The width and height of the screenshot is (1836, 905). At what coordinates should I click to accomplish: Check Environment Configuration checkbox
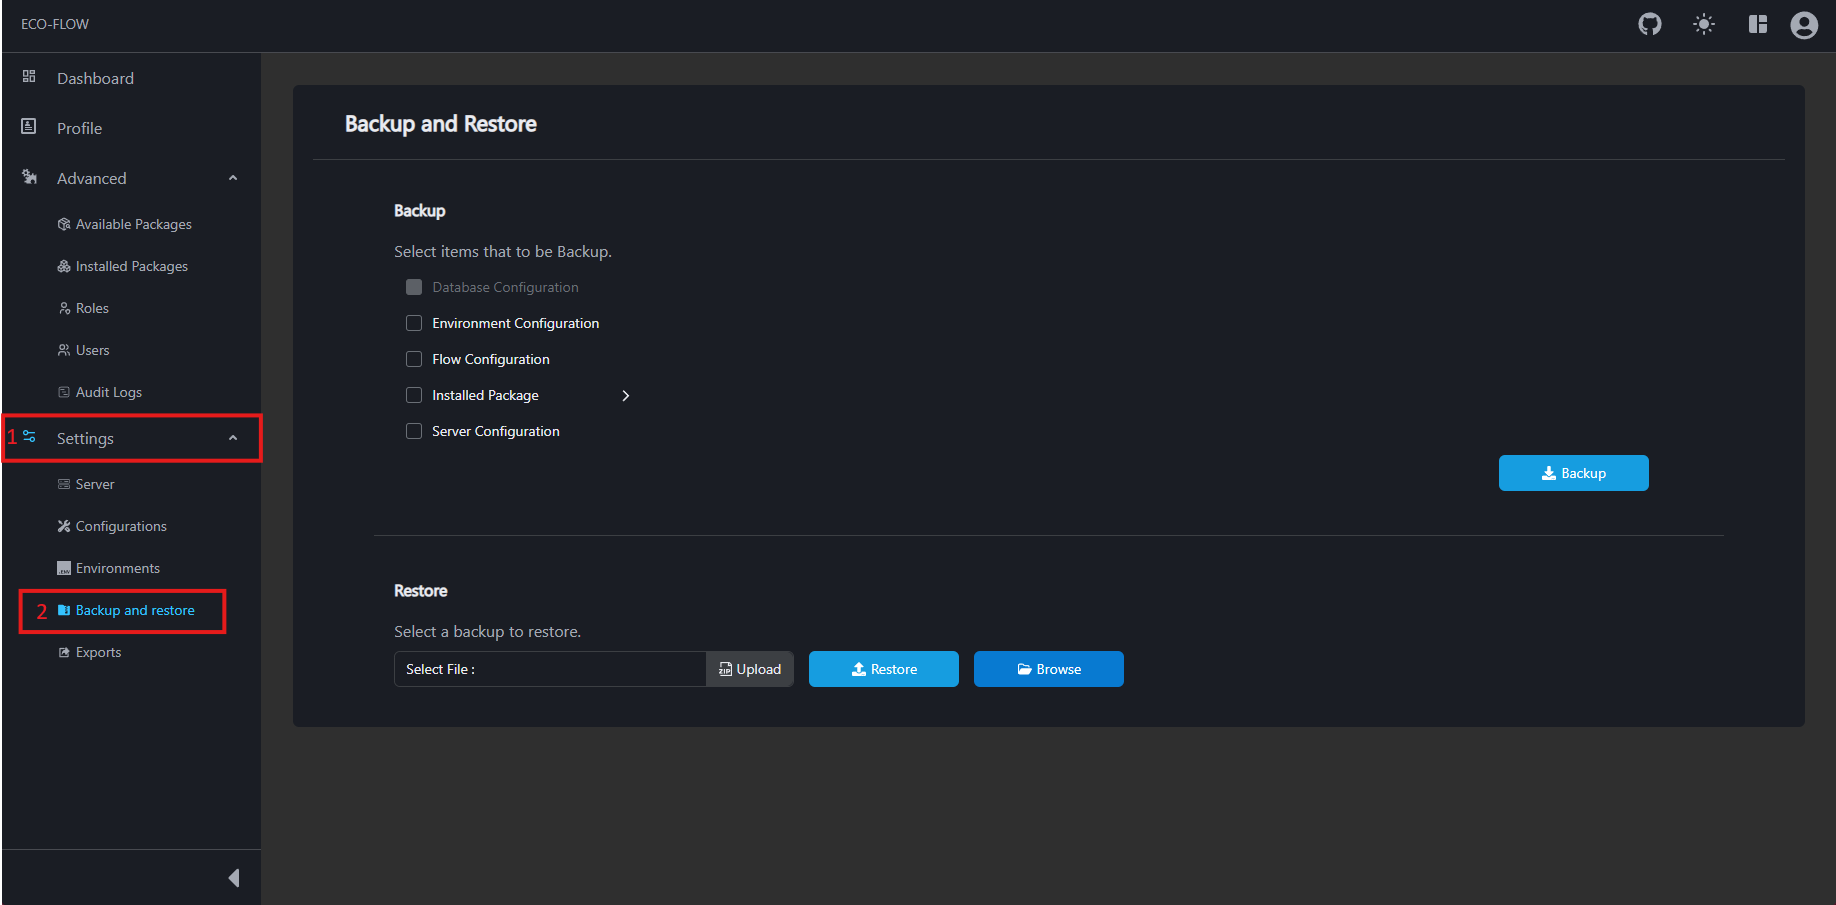[414, 323]
